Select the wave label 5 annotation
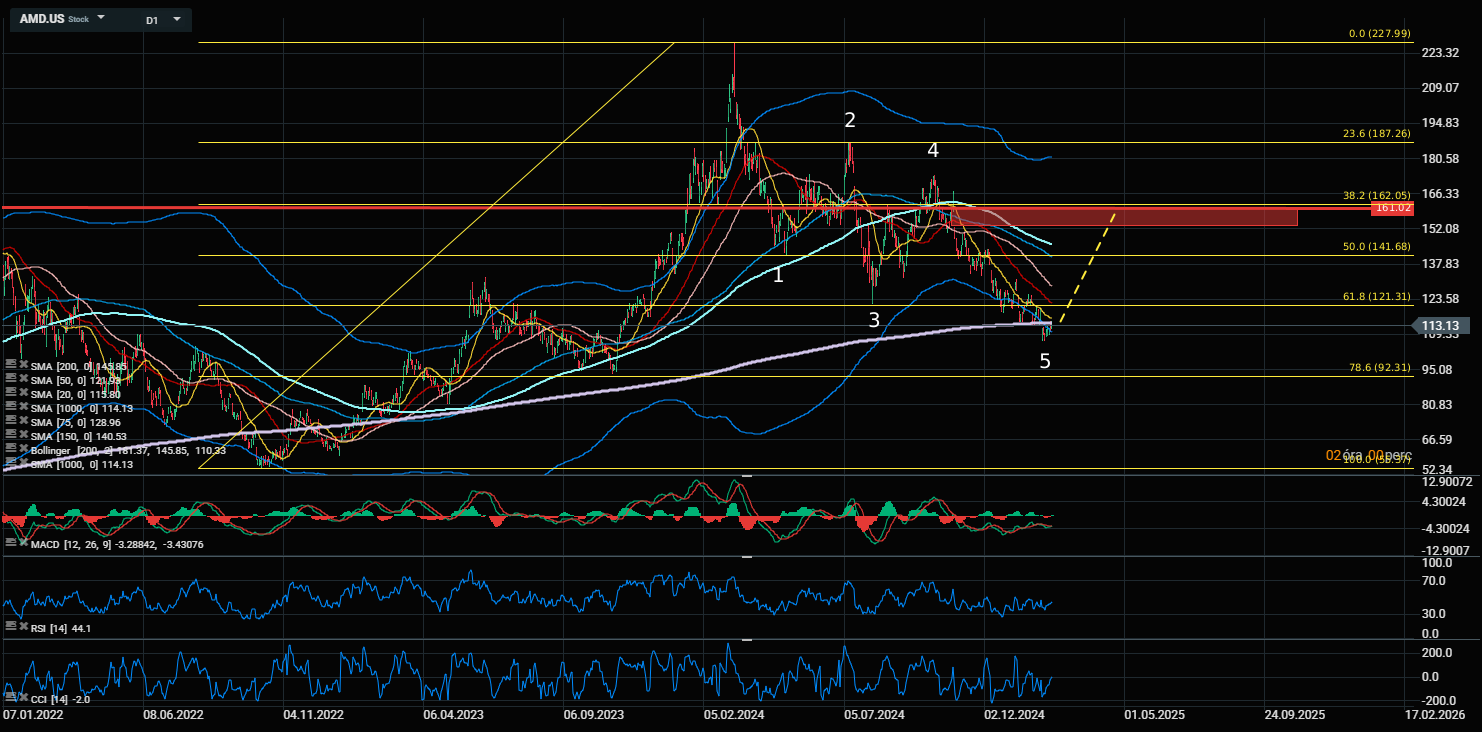This screenshot has width=1482, height=732. (1045, 362)
